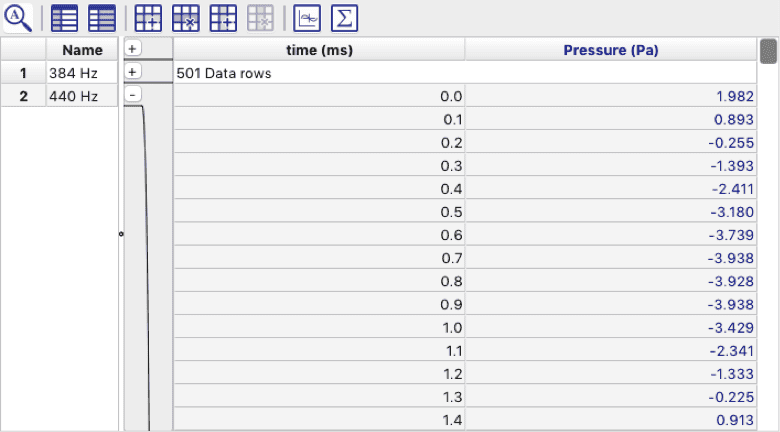Viewport: 780px width, 432px height.
Task: Click the plus button in header row
Action: 133,49
